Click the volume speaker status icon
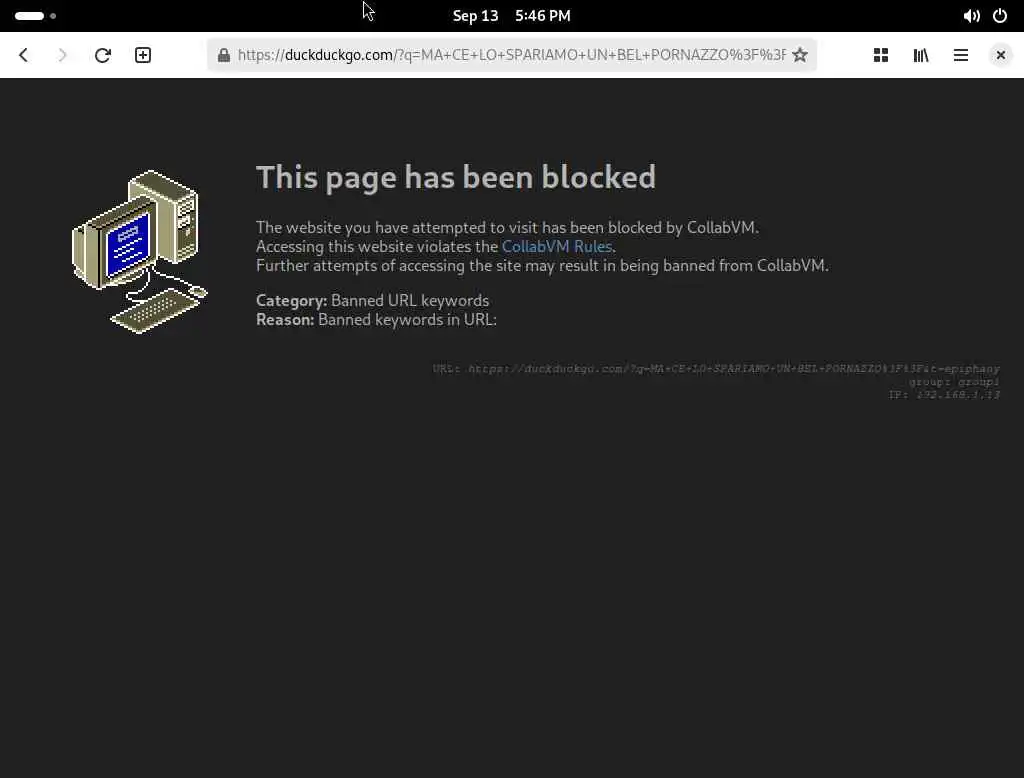This screenshot has height=778, width=1024. pyautogui.click(x=971, y=16)
